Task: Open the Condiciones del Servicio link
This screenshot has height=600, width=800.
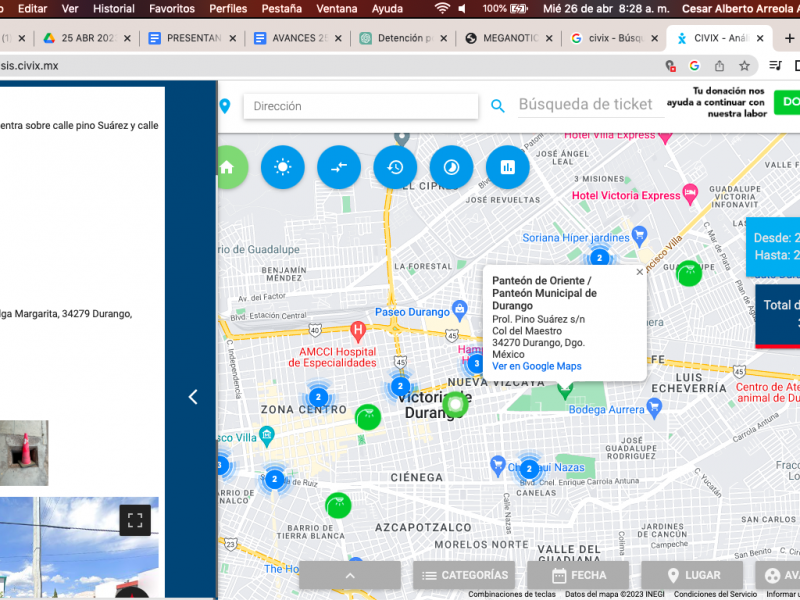Action: click(715, 594)
